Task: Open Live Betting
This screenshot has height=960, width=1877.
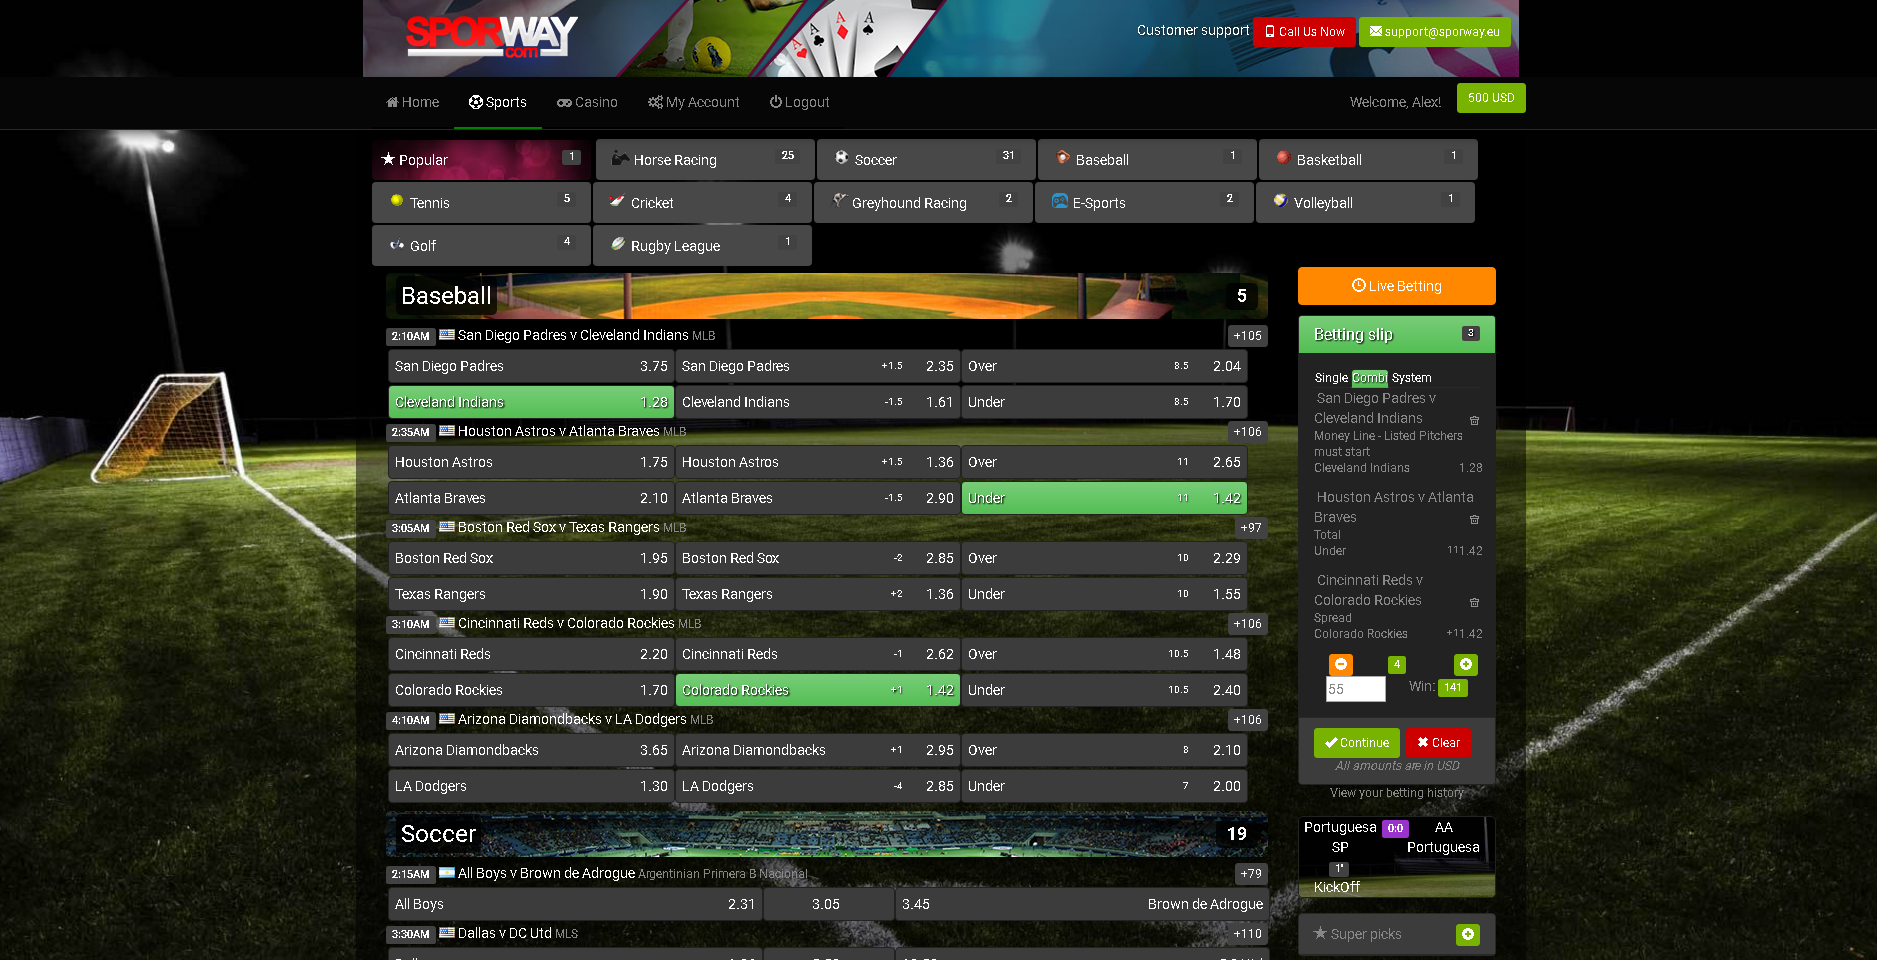Action: pyautogui.click(x=1397, y=286)
